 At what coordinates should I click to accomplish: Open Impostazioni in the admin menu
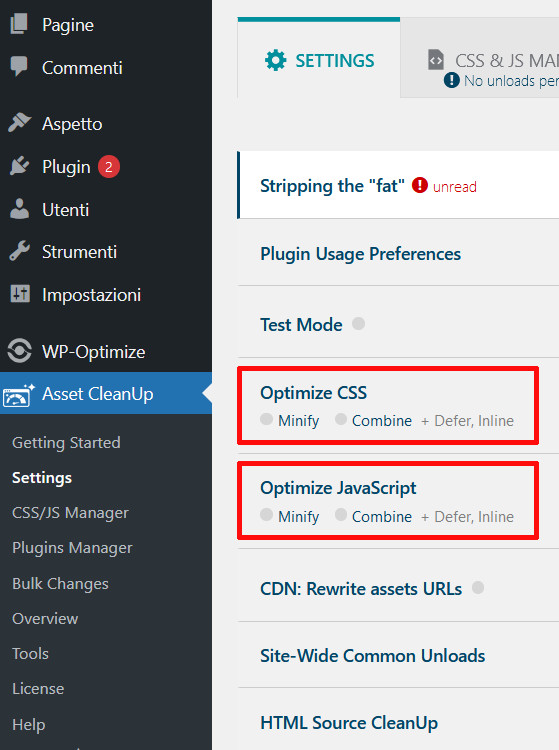[106, 295]
